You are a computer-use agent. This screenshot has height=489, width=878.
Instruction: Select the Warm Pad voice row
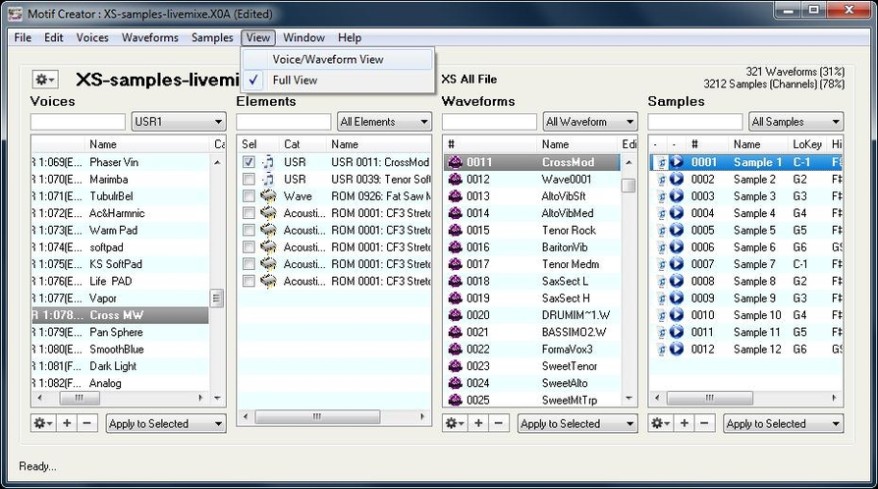click(120, 230)
